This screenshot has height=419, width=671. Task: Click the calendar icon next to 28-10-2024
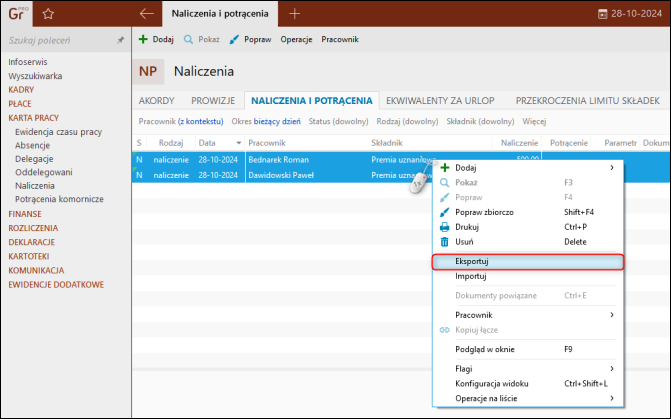(x=602, y=14)
